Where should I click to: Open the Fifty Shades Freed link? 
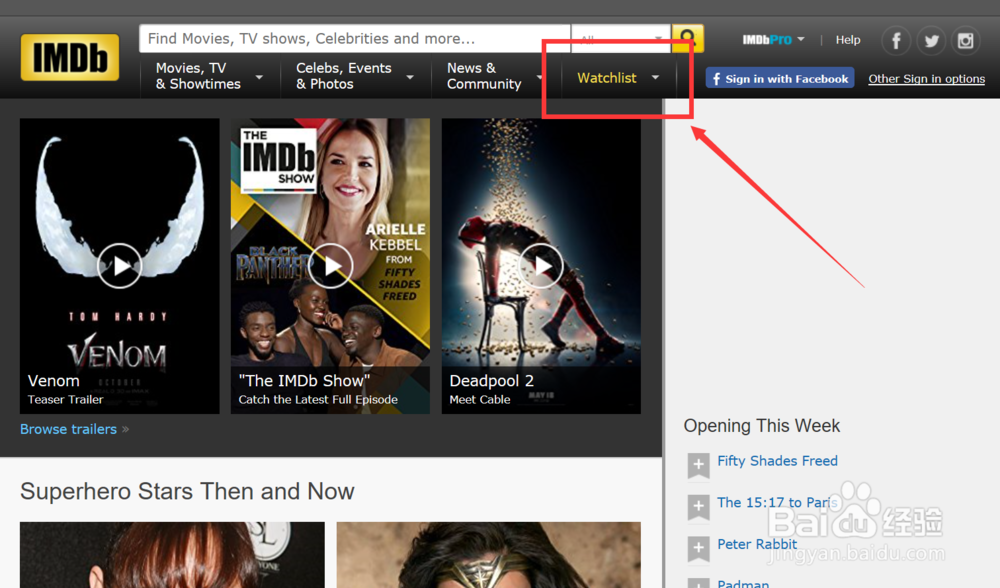pyautogui.click(x=777, y=460)
